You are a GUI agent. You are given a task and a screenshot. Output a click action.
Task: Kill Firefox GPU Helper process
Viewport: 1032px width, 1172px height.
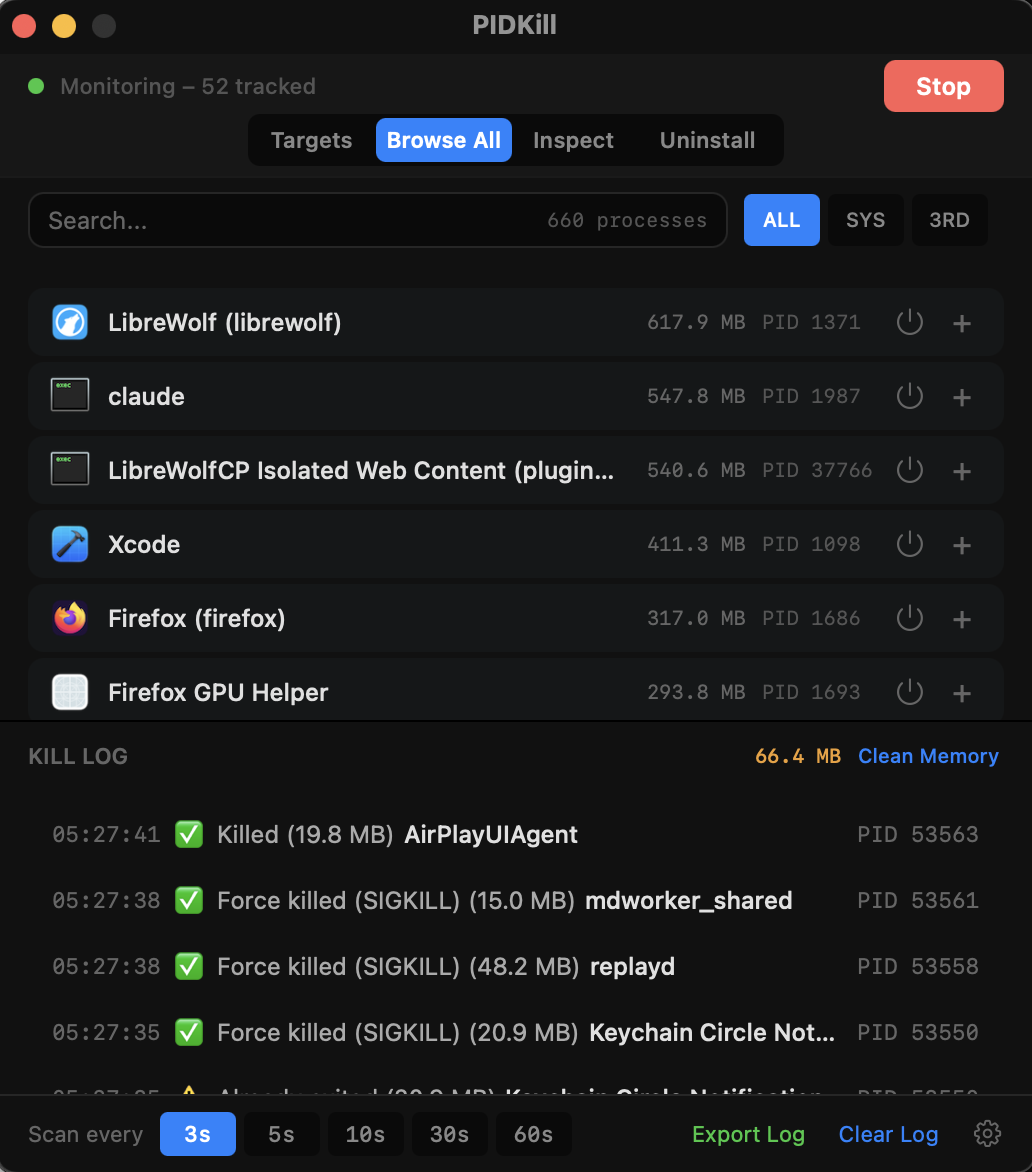909,692
